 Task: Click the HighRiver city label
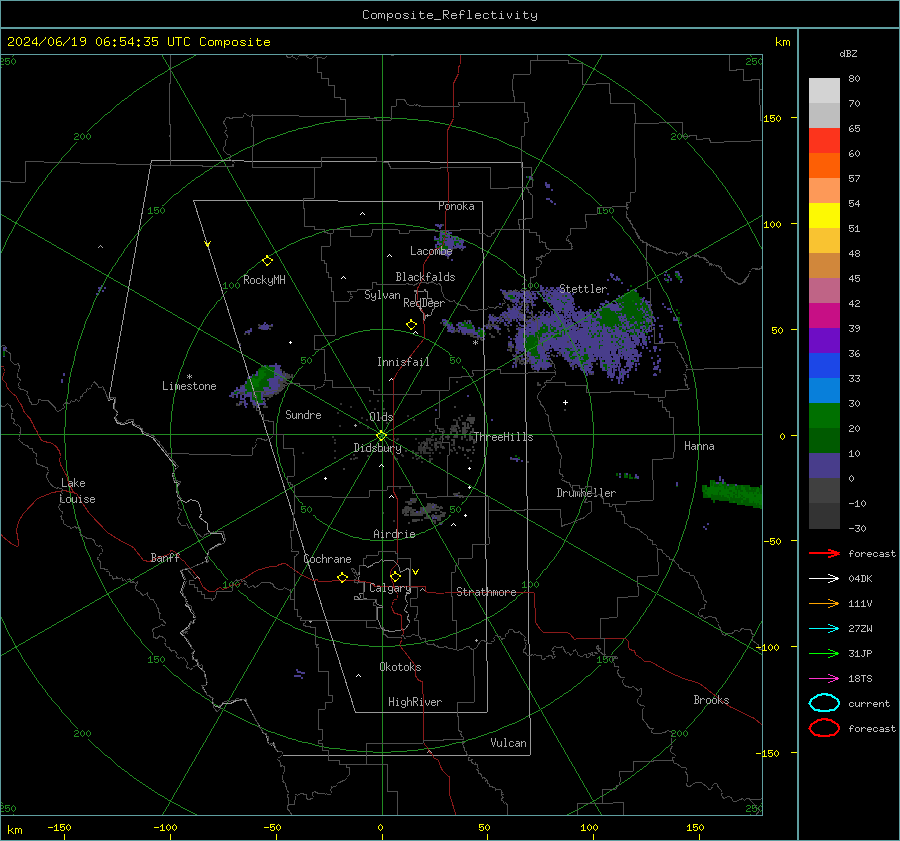415,702
